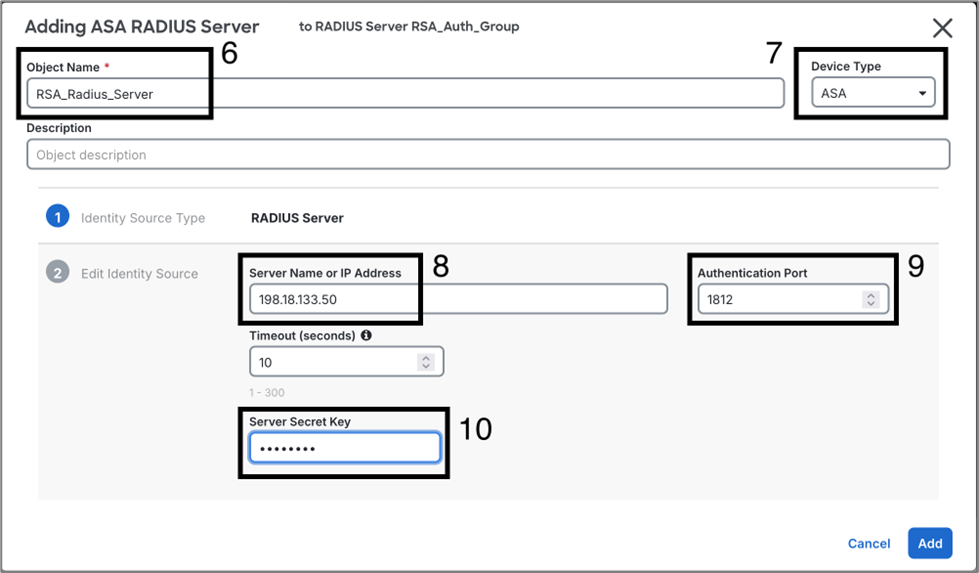Decrement the Timeout seconds using down arrow
Image resolution: width=979 pixels, height=573 pixels.
pos(426,367)
